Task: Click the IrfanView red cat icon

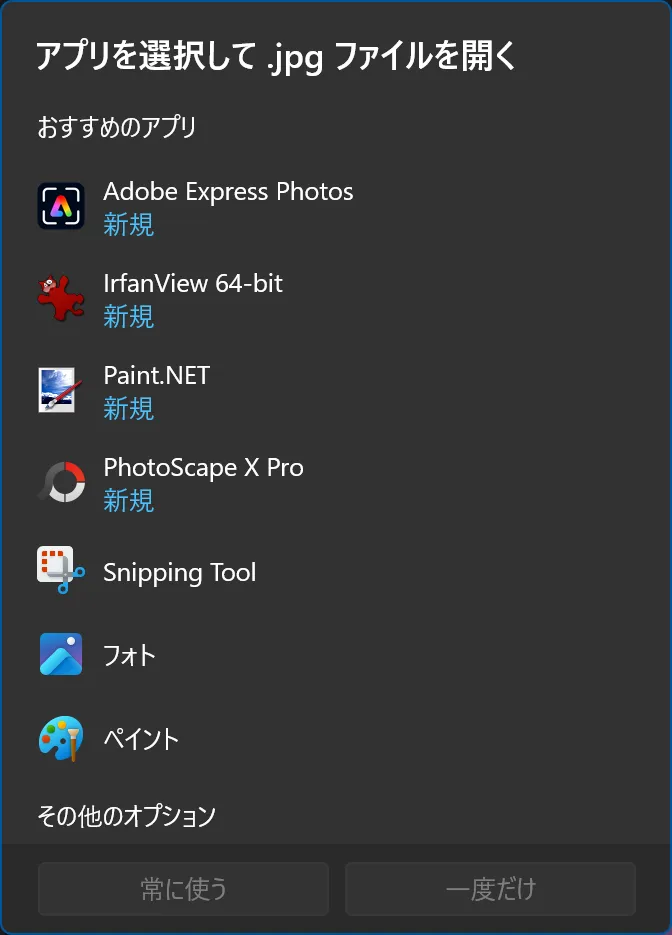Action: click(61, 298)
